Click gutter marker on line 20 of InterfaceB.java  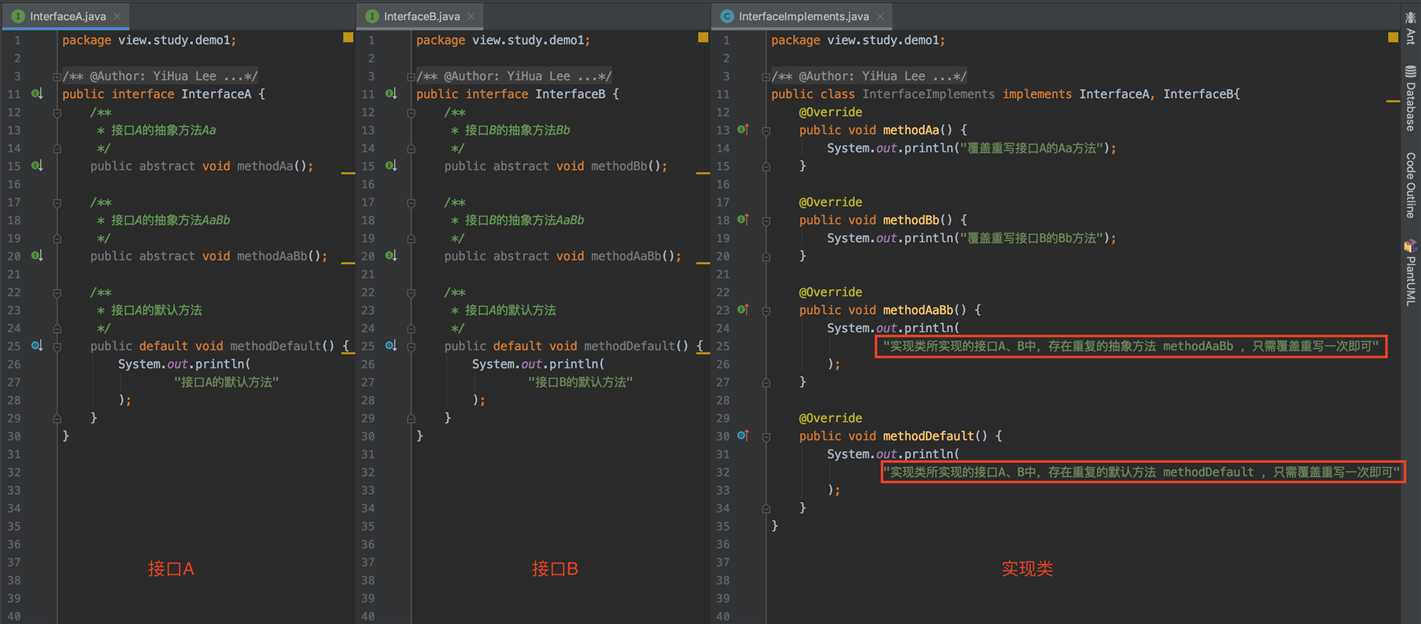coord(391,256)
